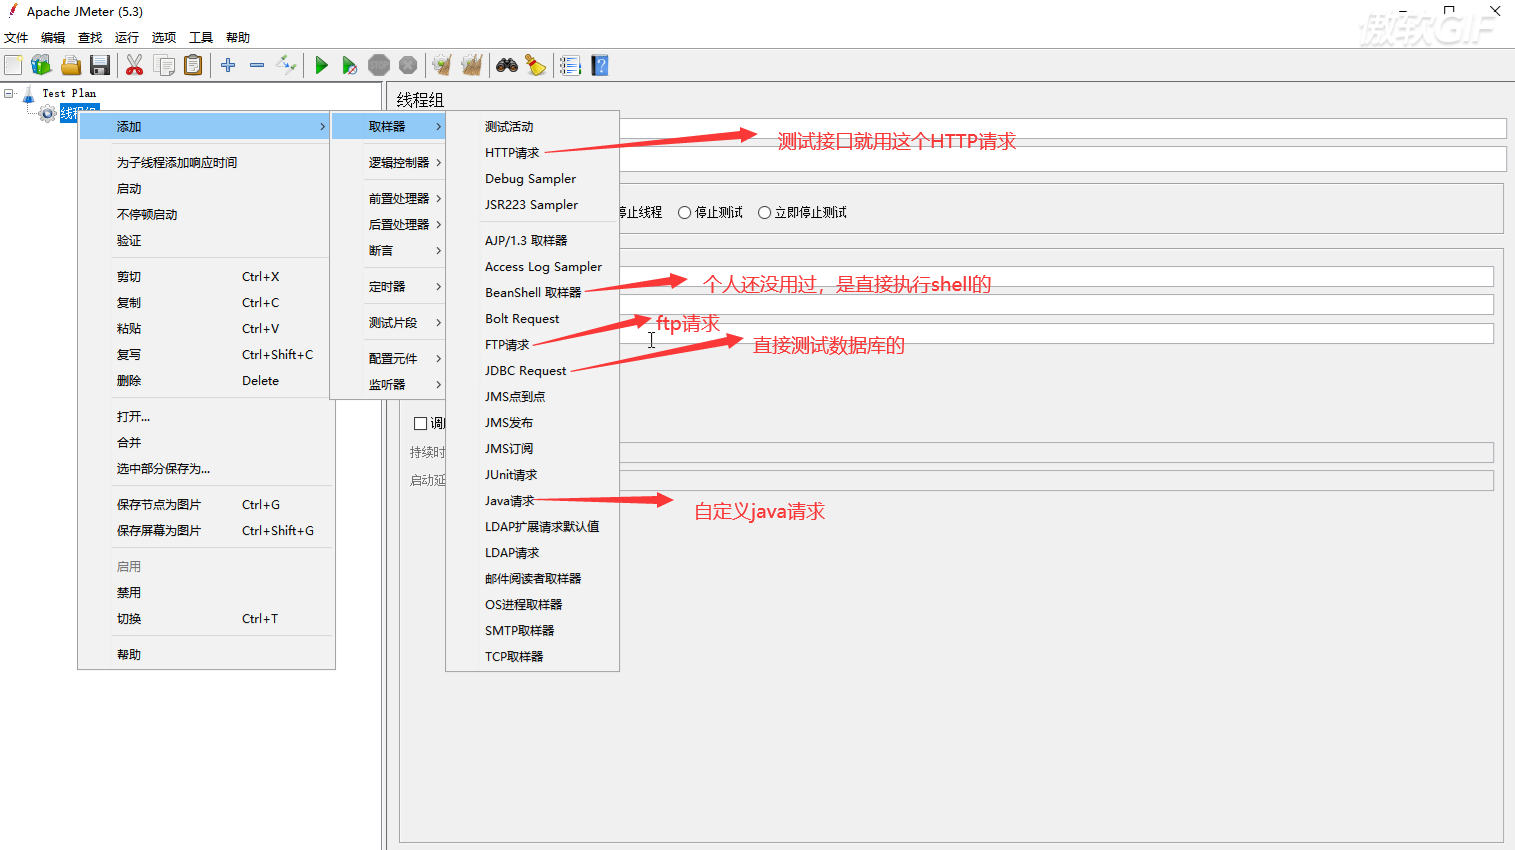
Task: Open the 选项 menu in menu bar
Action: click(163, 38)
